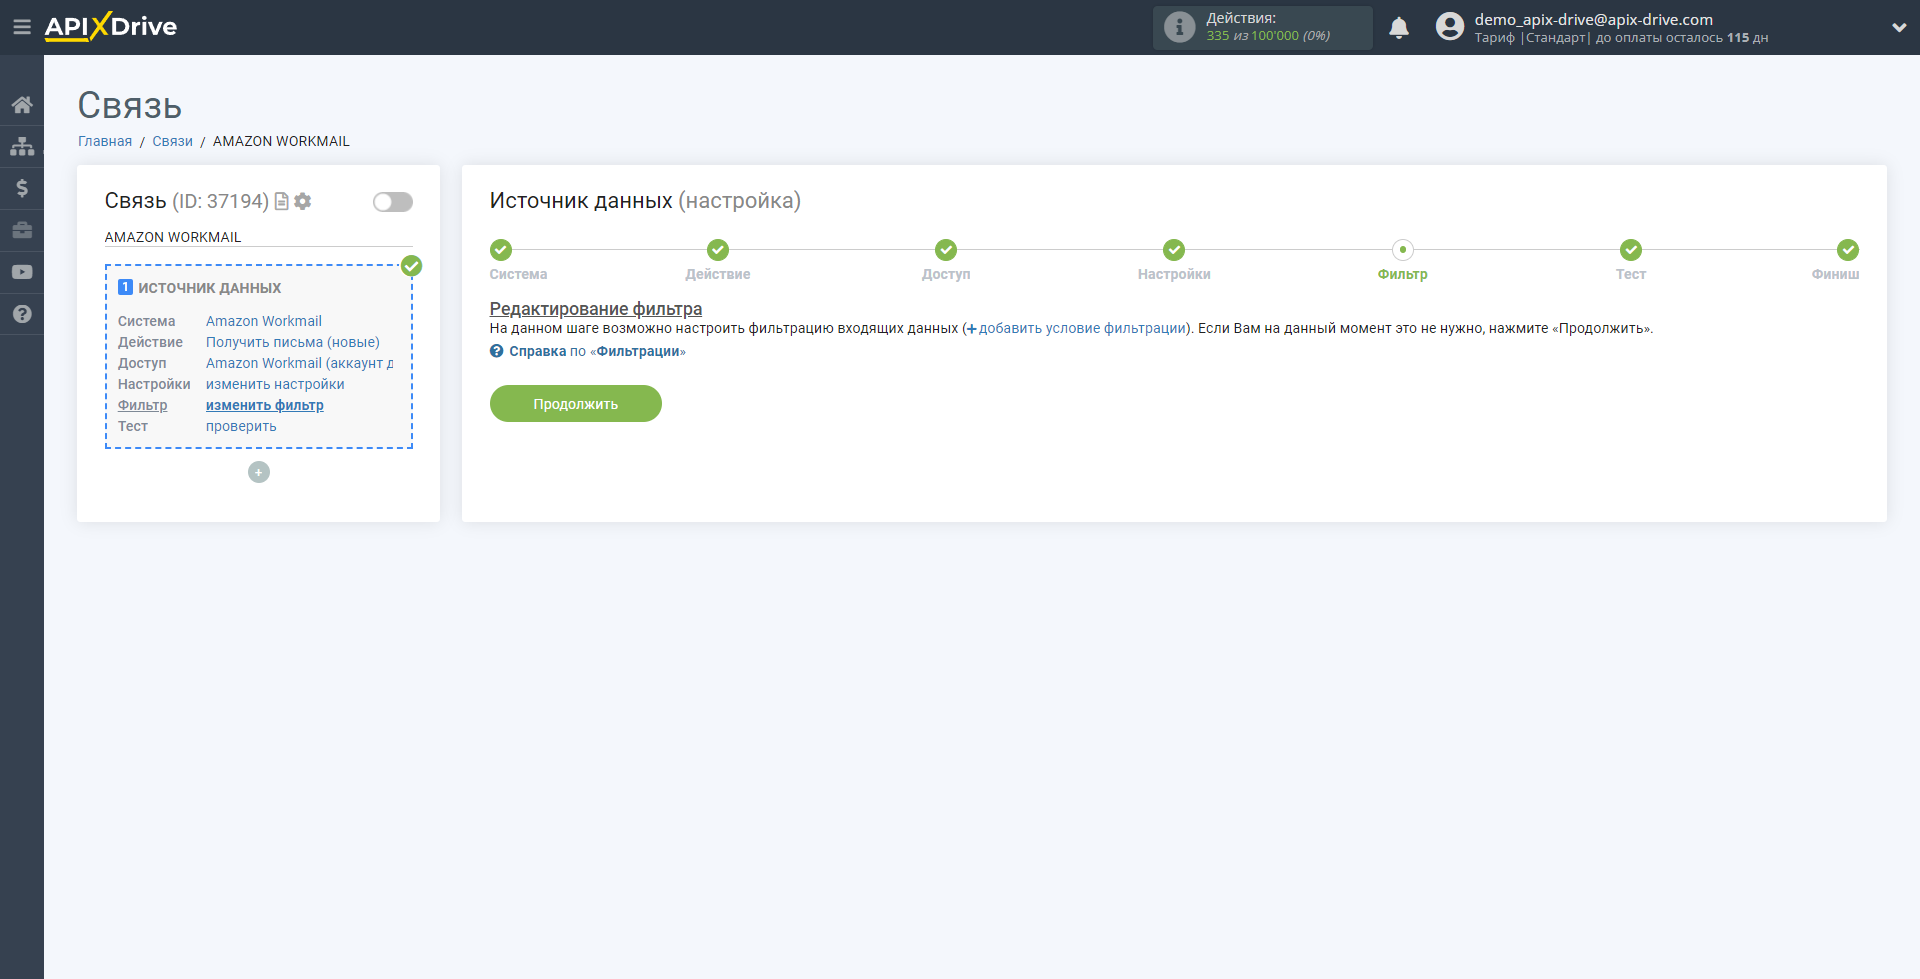Open the briefcase sidebar icon
This screenshot has width=1920, height=979.
pyautogui.click(x=22, y=230)
